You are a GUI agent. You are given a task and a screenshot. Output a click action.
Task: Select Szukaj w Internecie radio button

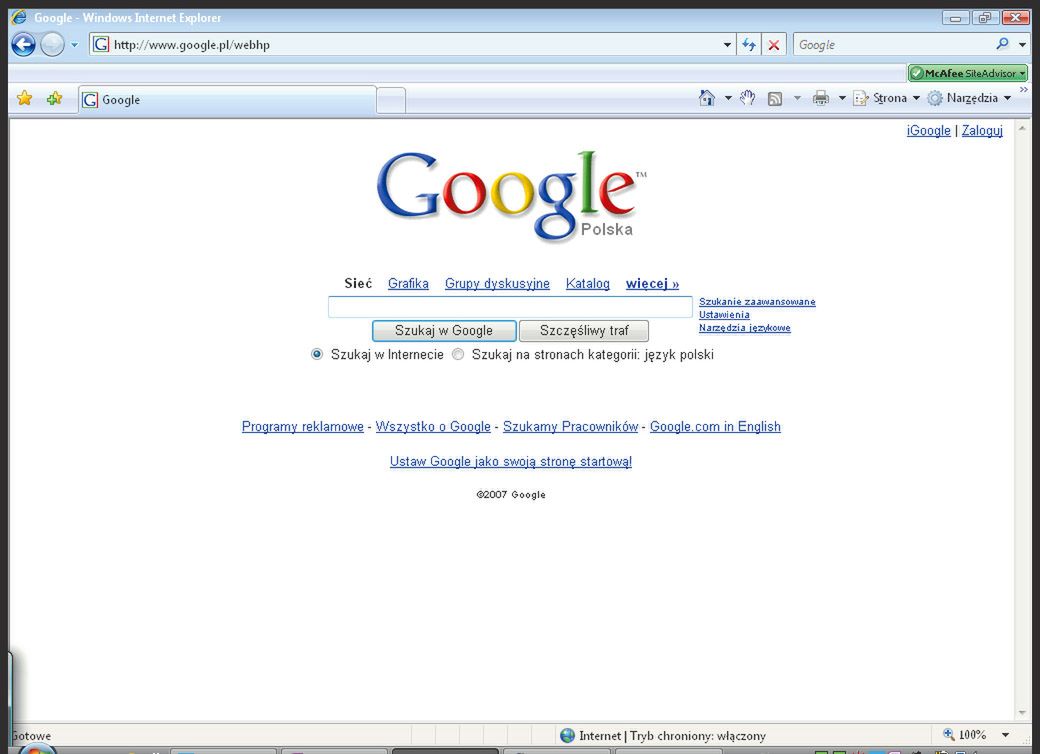[x=317, y=355]
